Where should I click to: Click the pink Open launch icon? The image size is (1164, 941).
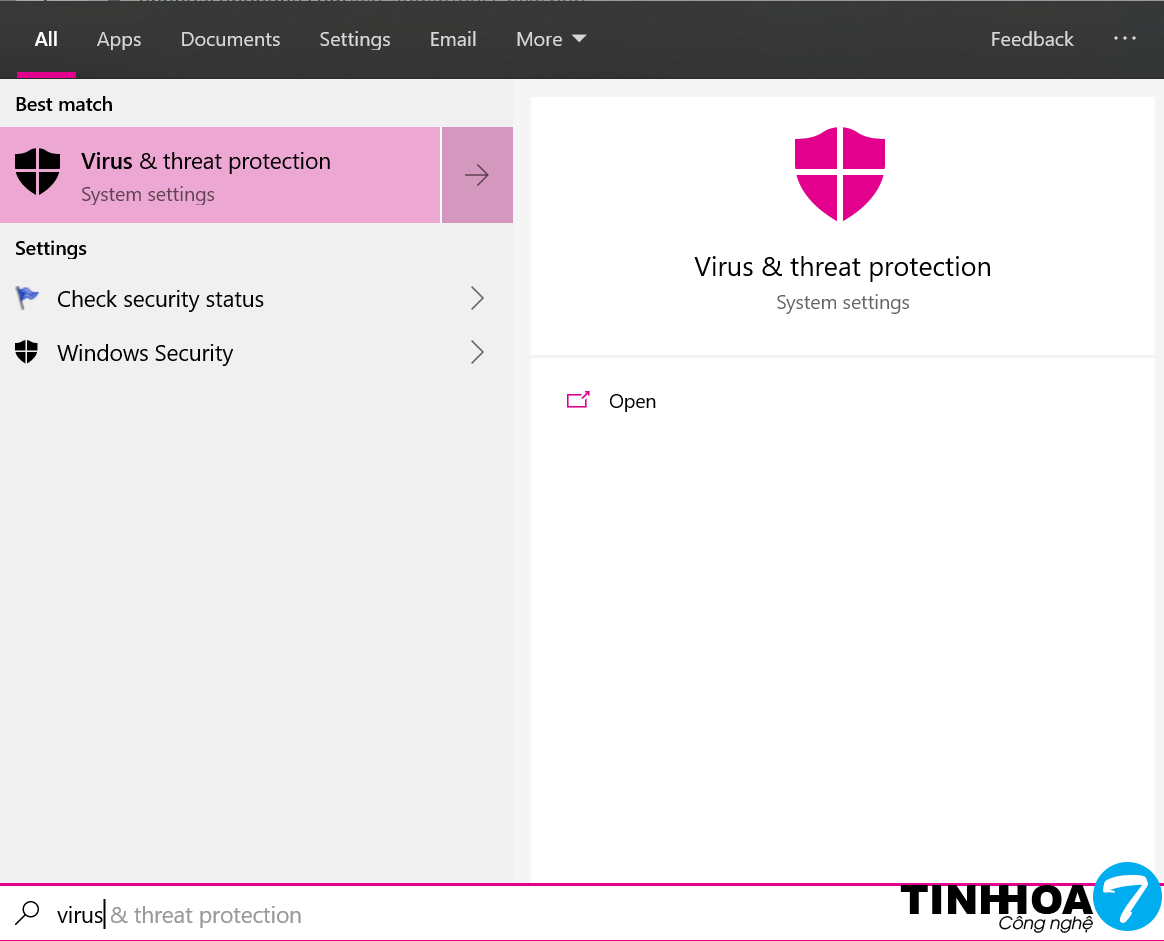coord(578,400)
